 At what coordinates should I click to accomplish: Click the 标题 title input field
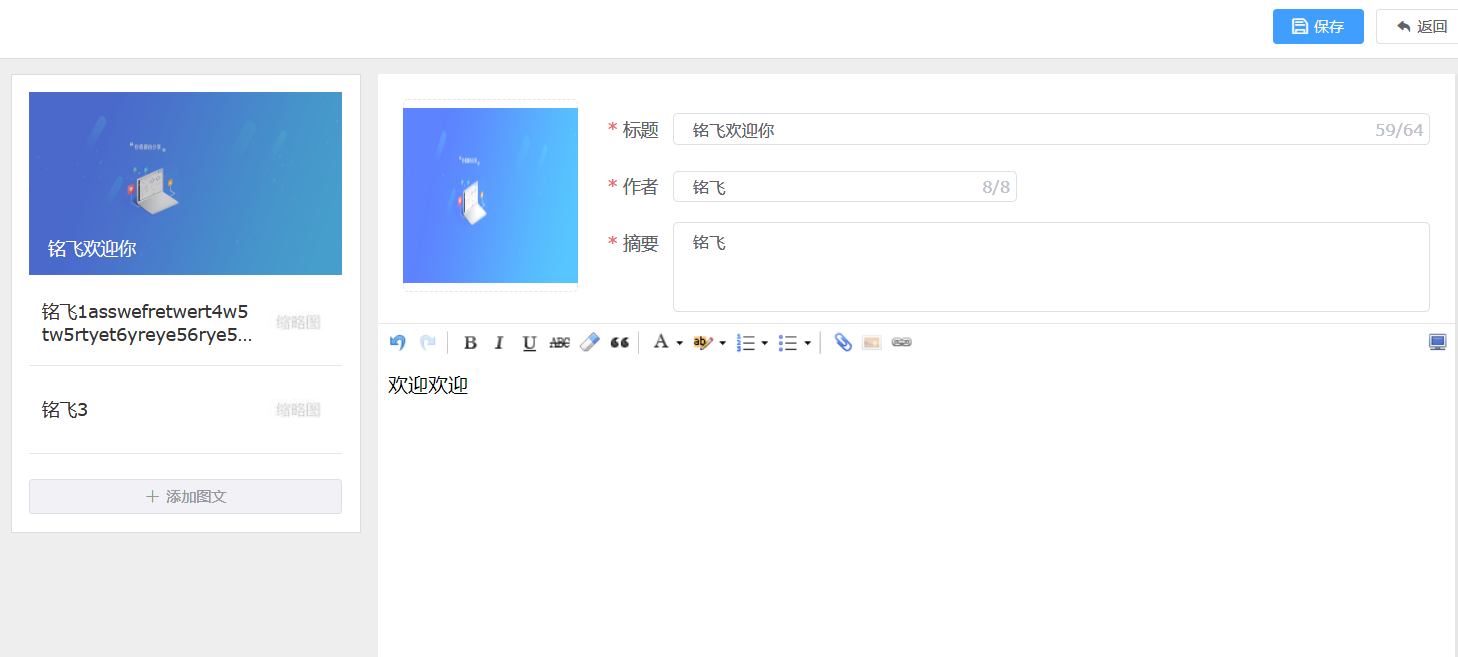coord(1020,130)
